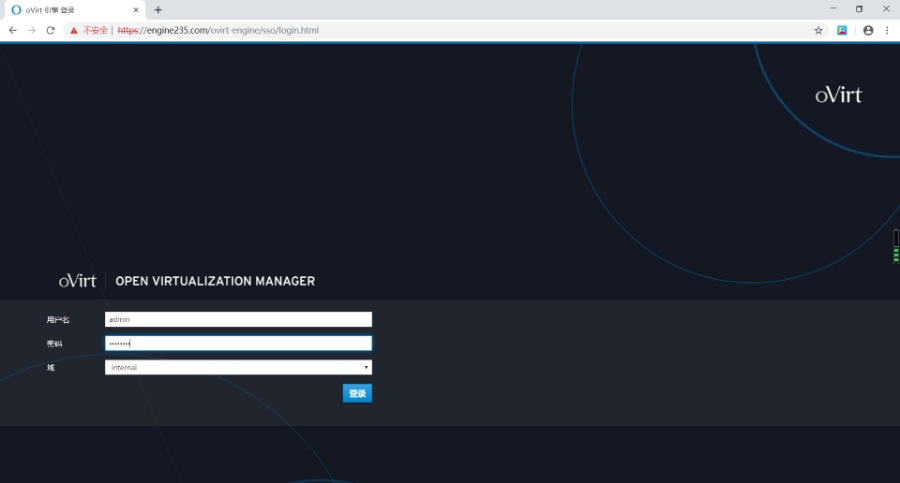Click the 用户名 username label
Viewport: 900px width, 483px height.
click(58, 320)
